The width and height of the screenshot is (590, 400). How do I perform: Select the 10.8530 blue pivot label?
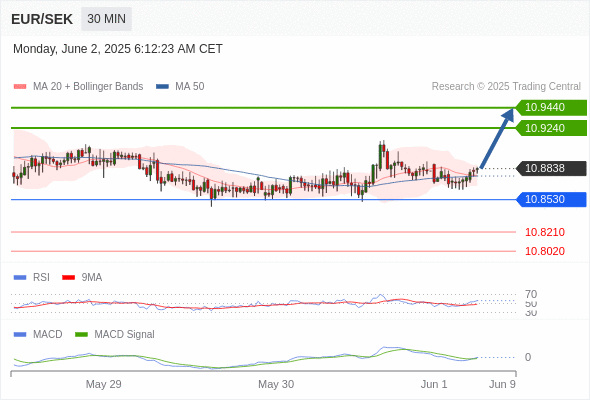(551, 199)
